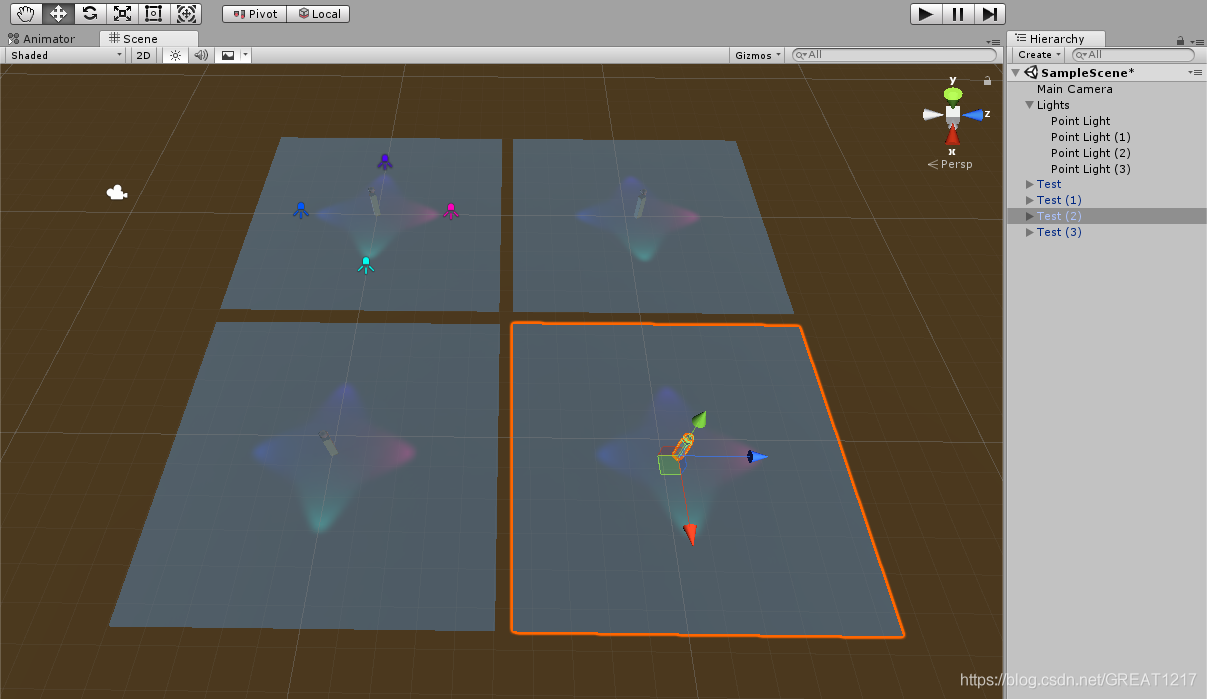This screenshot has height=699, width=1207.
Task: Click the blue Z move handle arrow
Action: tap(758, 457)
